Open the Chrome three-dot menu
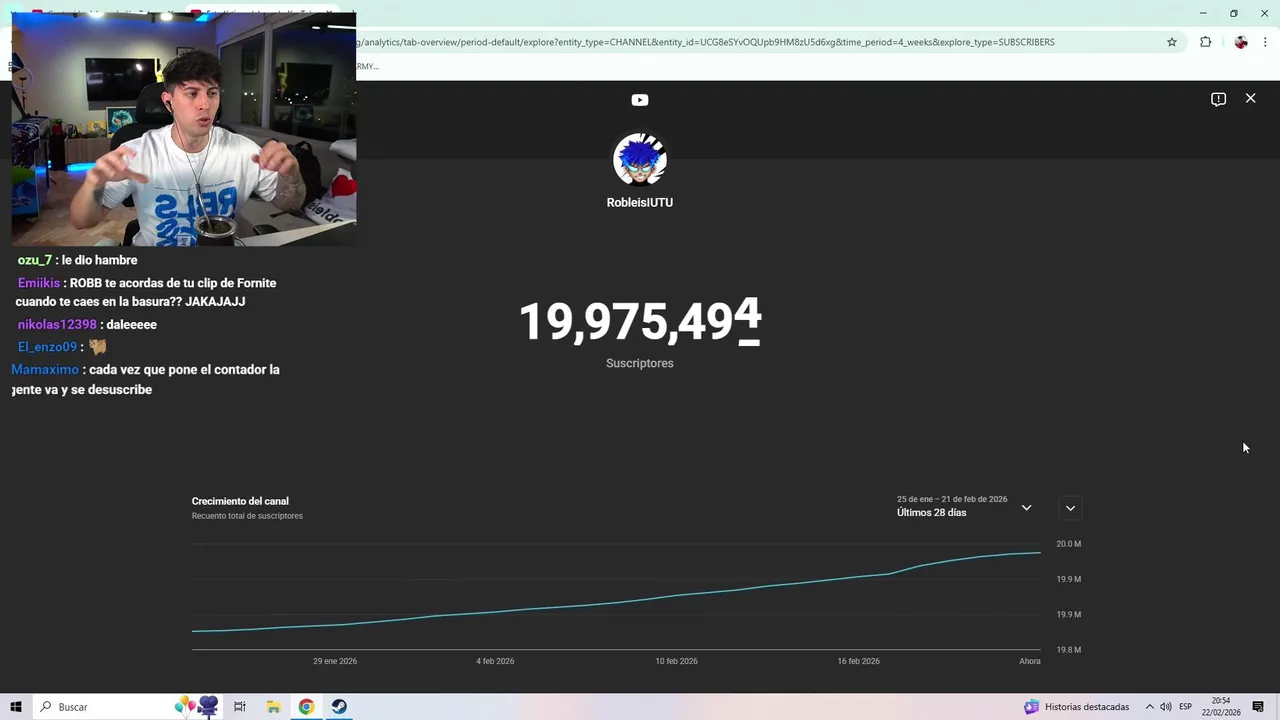This screenshot has height=720, width=1280. 1266,42
